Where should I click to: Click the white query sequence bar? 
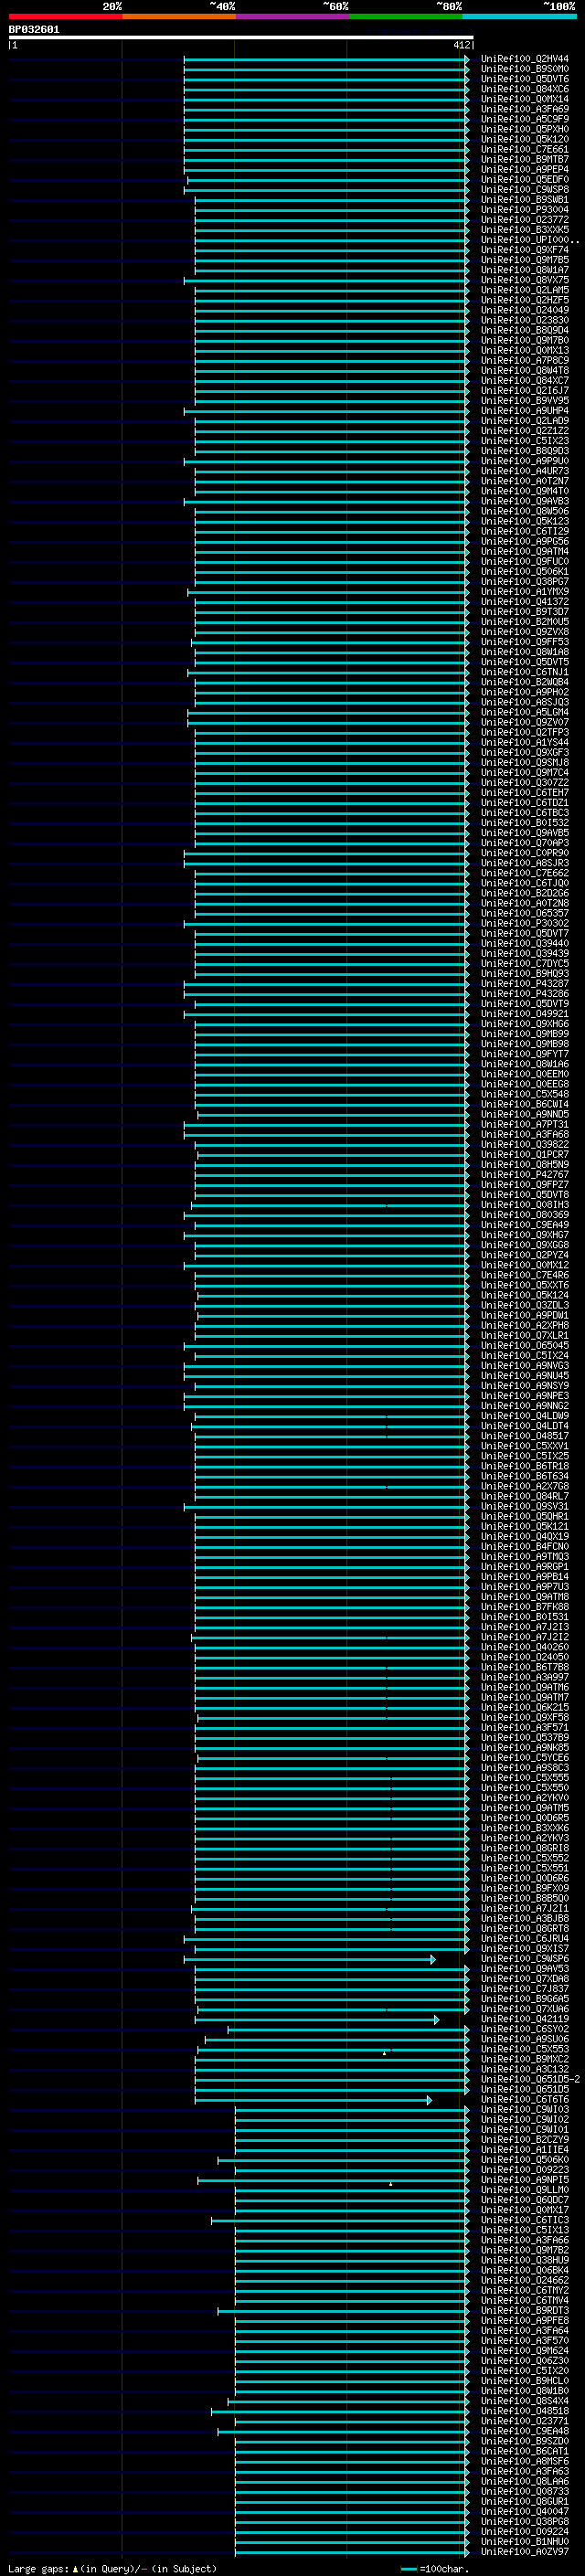241,37
